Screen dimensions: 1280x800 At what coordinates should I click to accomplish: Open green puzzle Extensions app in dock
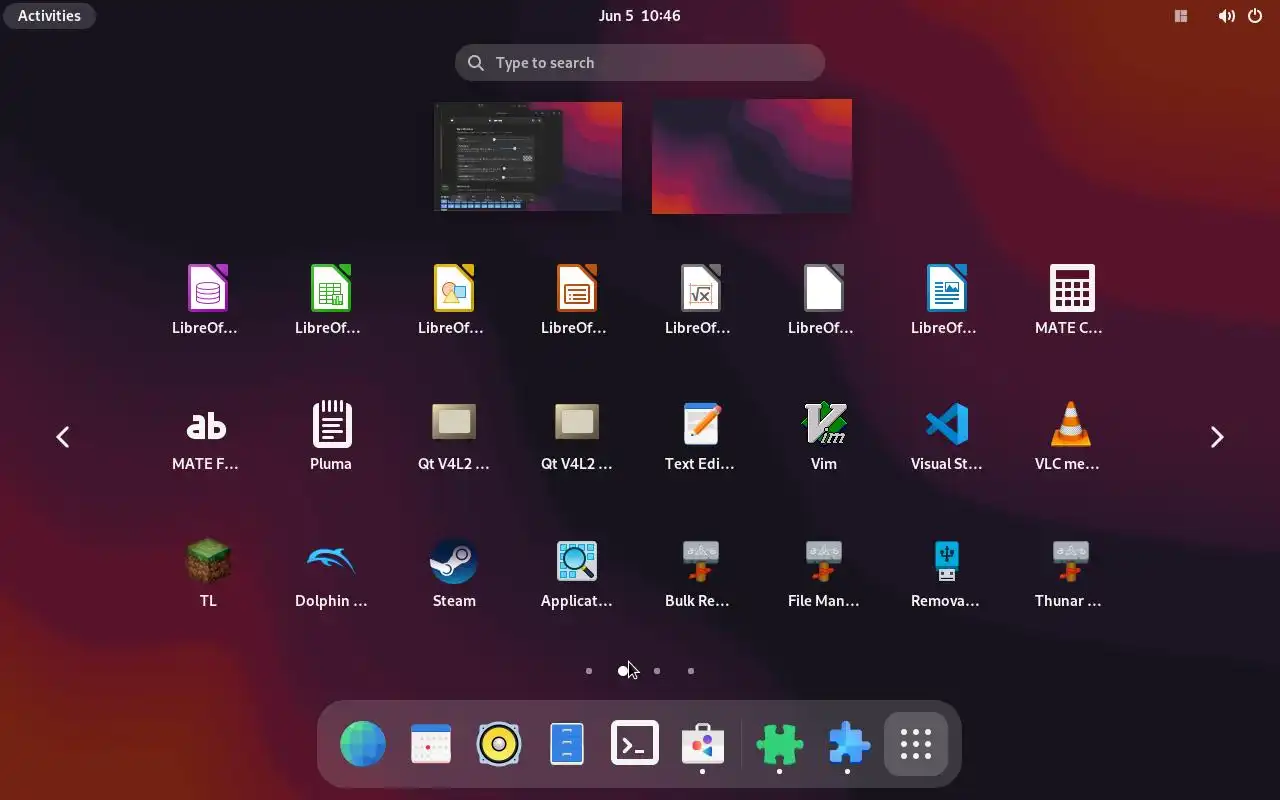779,744
